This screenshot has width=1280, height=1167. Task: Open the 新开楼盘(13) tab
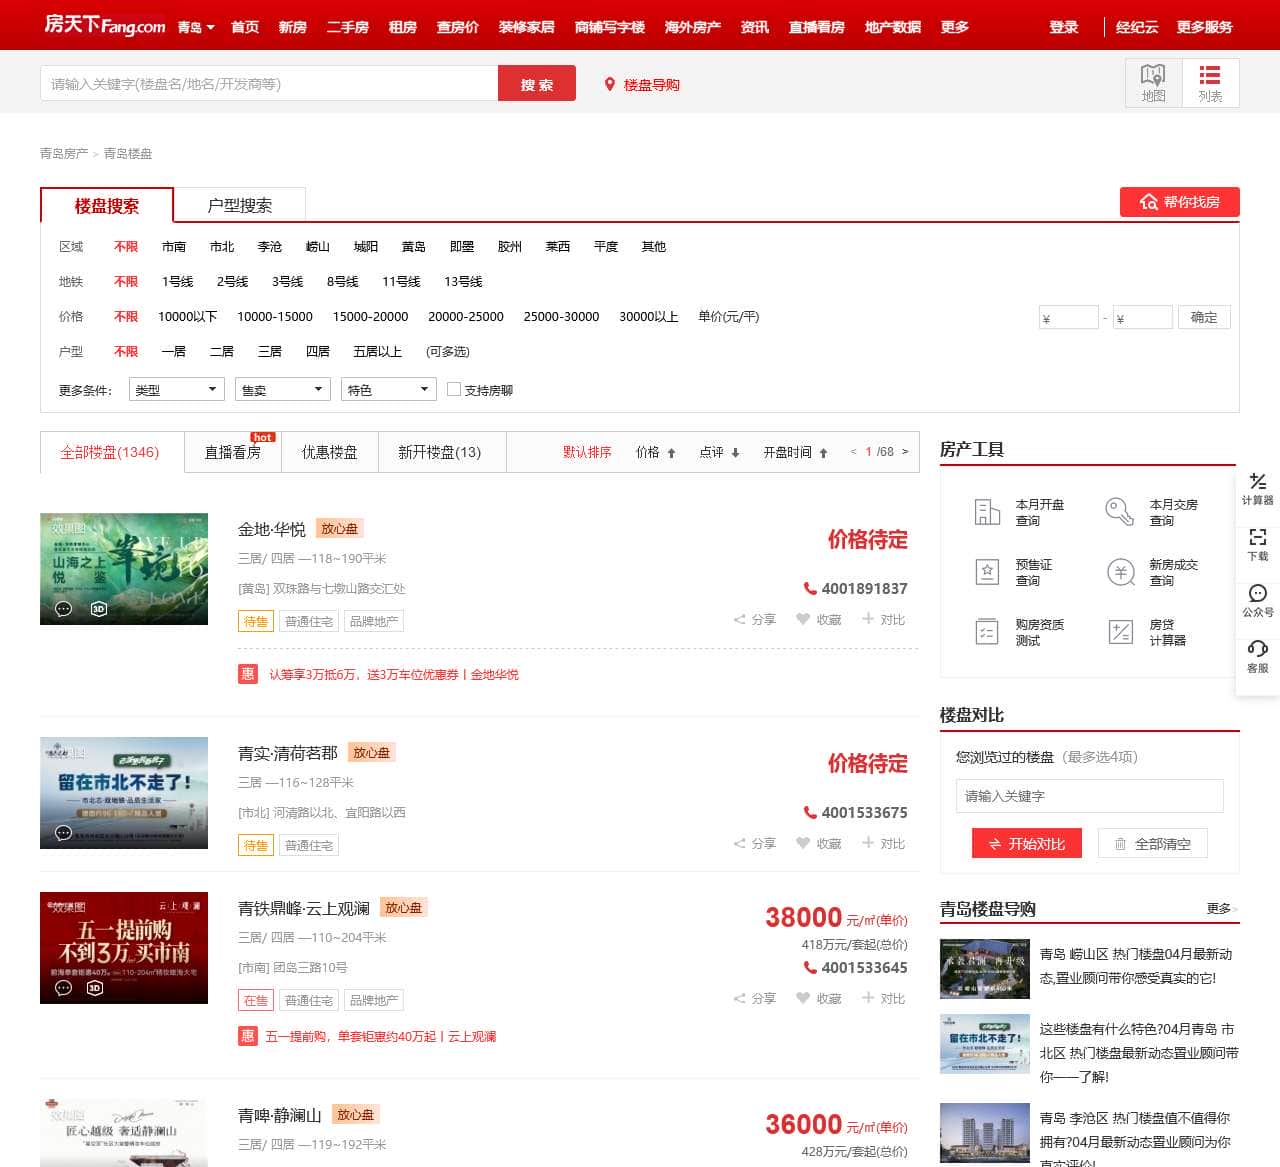tap(440, 452)
